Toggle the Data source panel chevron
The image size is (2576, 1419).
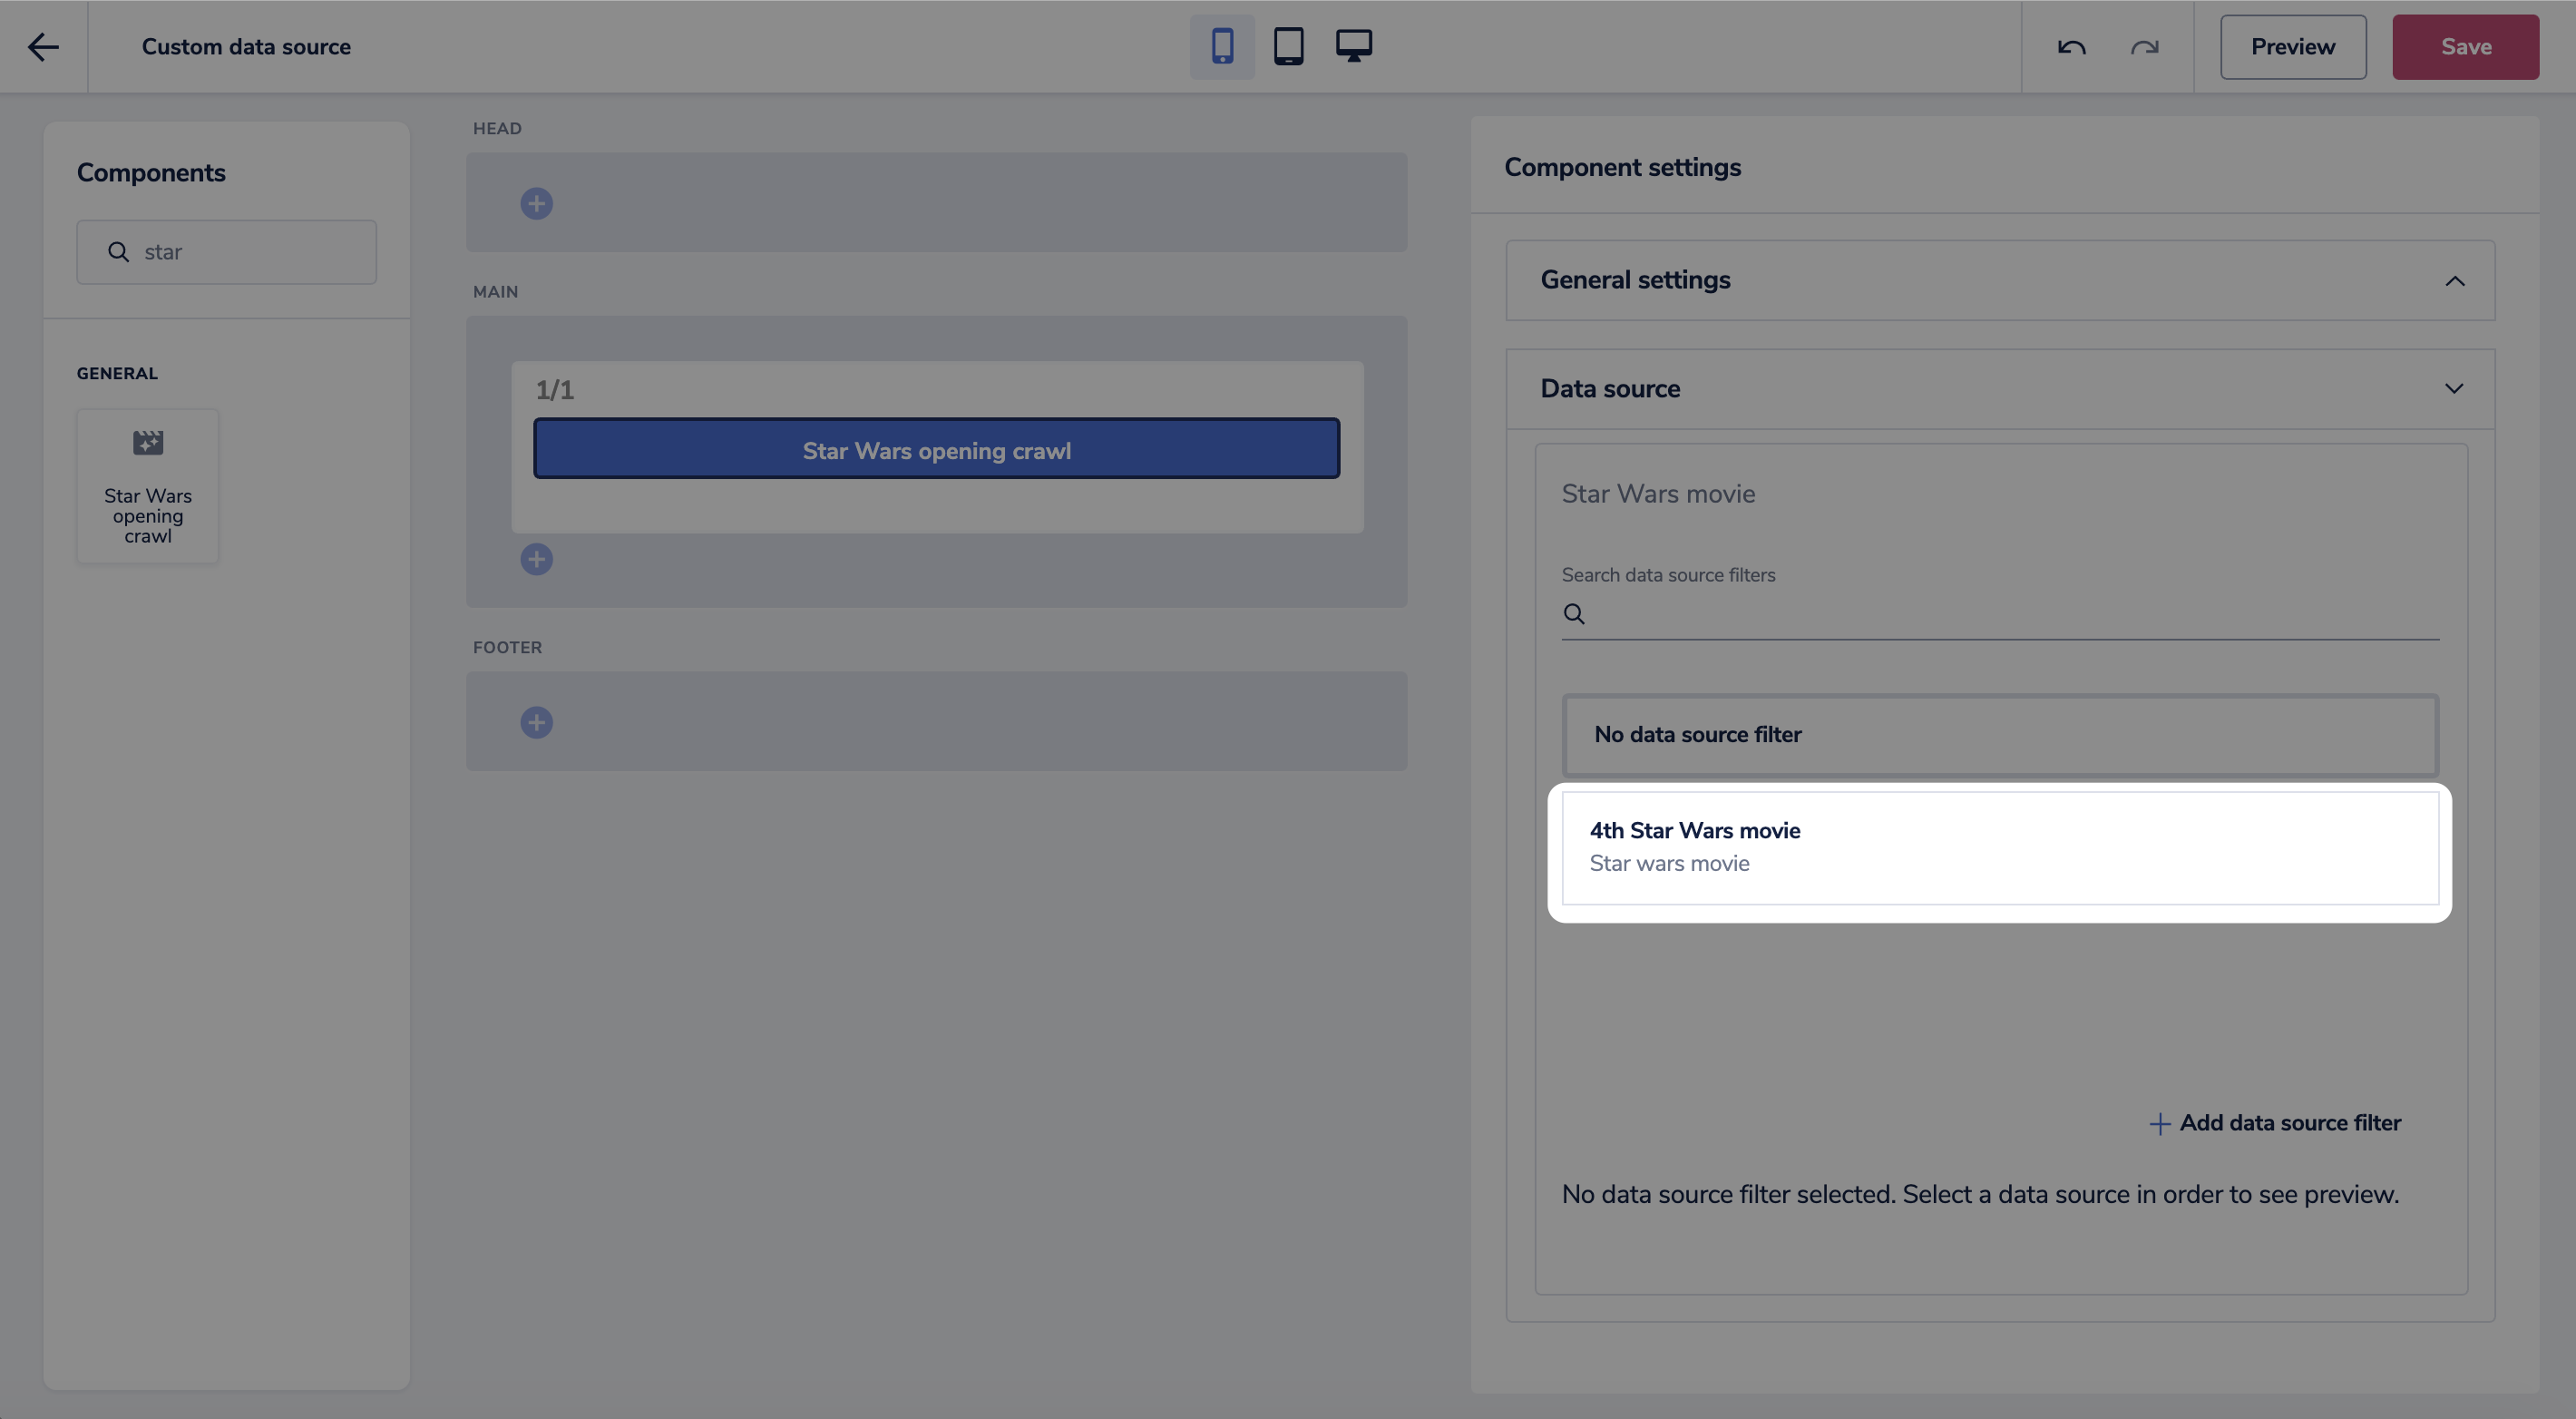(x=2453, y=389)
